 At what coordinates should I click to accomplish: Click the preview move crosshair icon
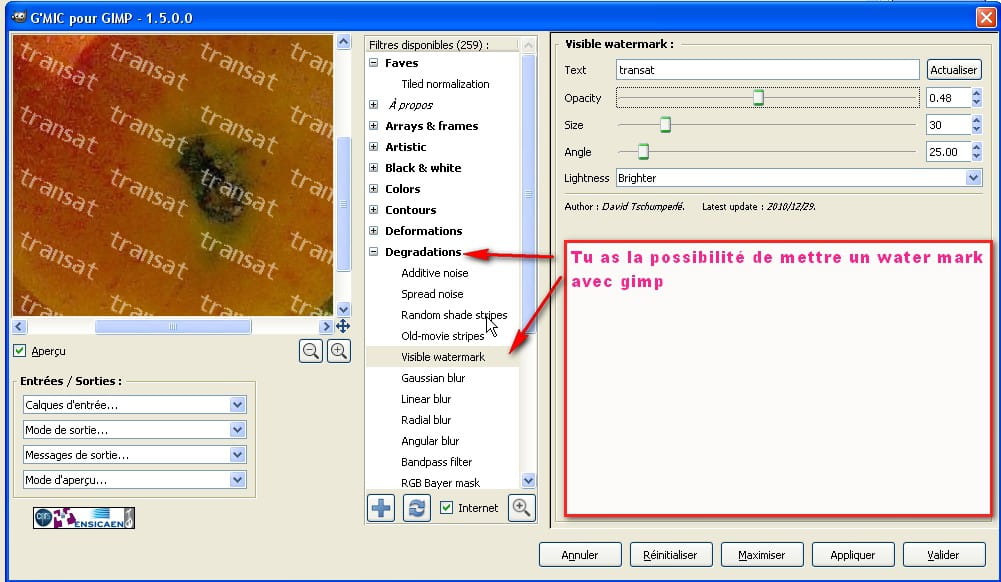pyautogui.click(x=343, y=326)
